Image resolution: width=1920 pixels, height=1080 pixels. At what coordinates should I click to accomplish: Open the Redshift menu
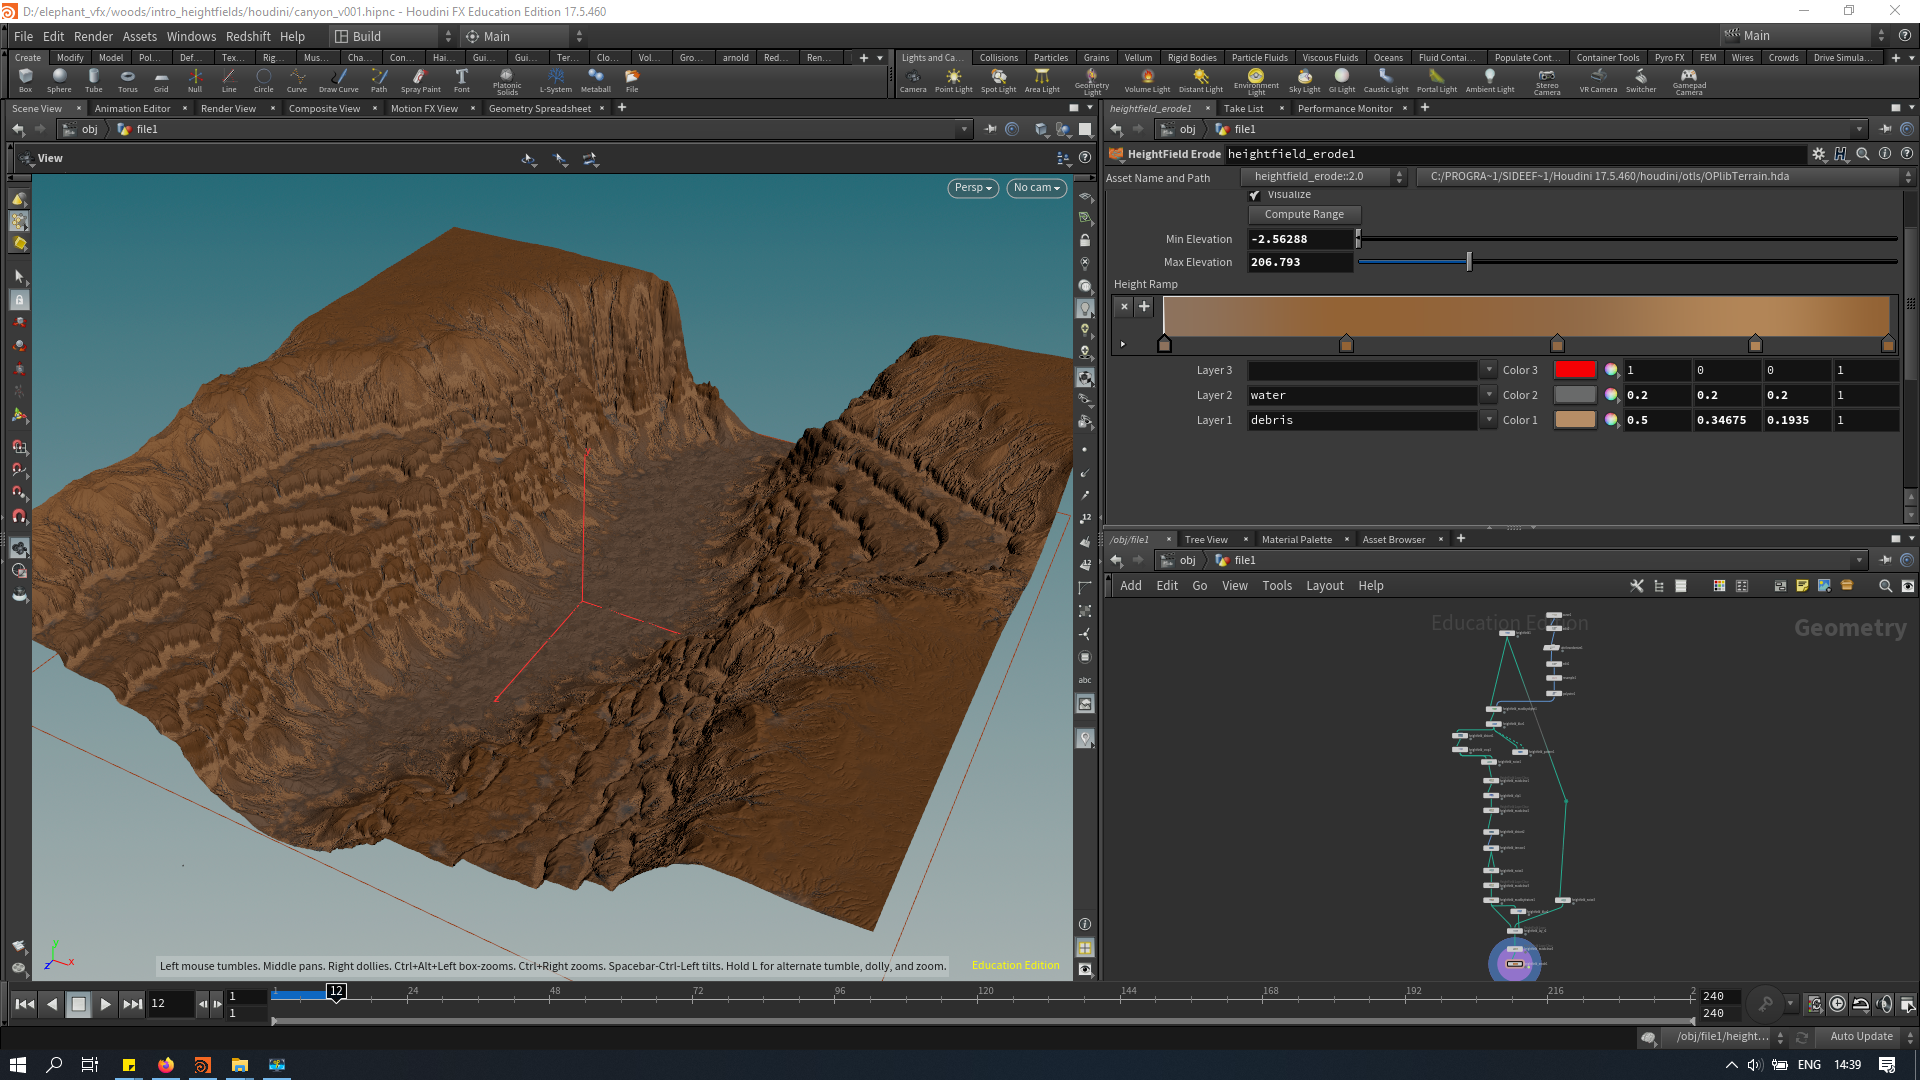click(x=248, y=36)
